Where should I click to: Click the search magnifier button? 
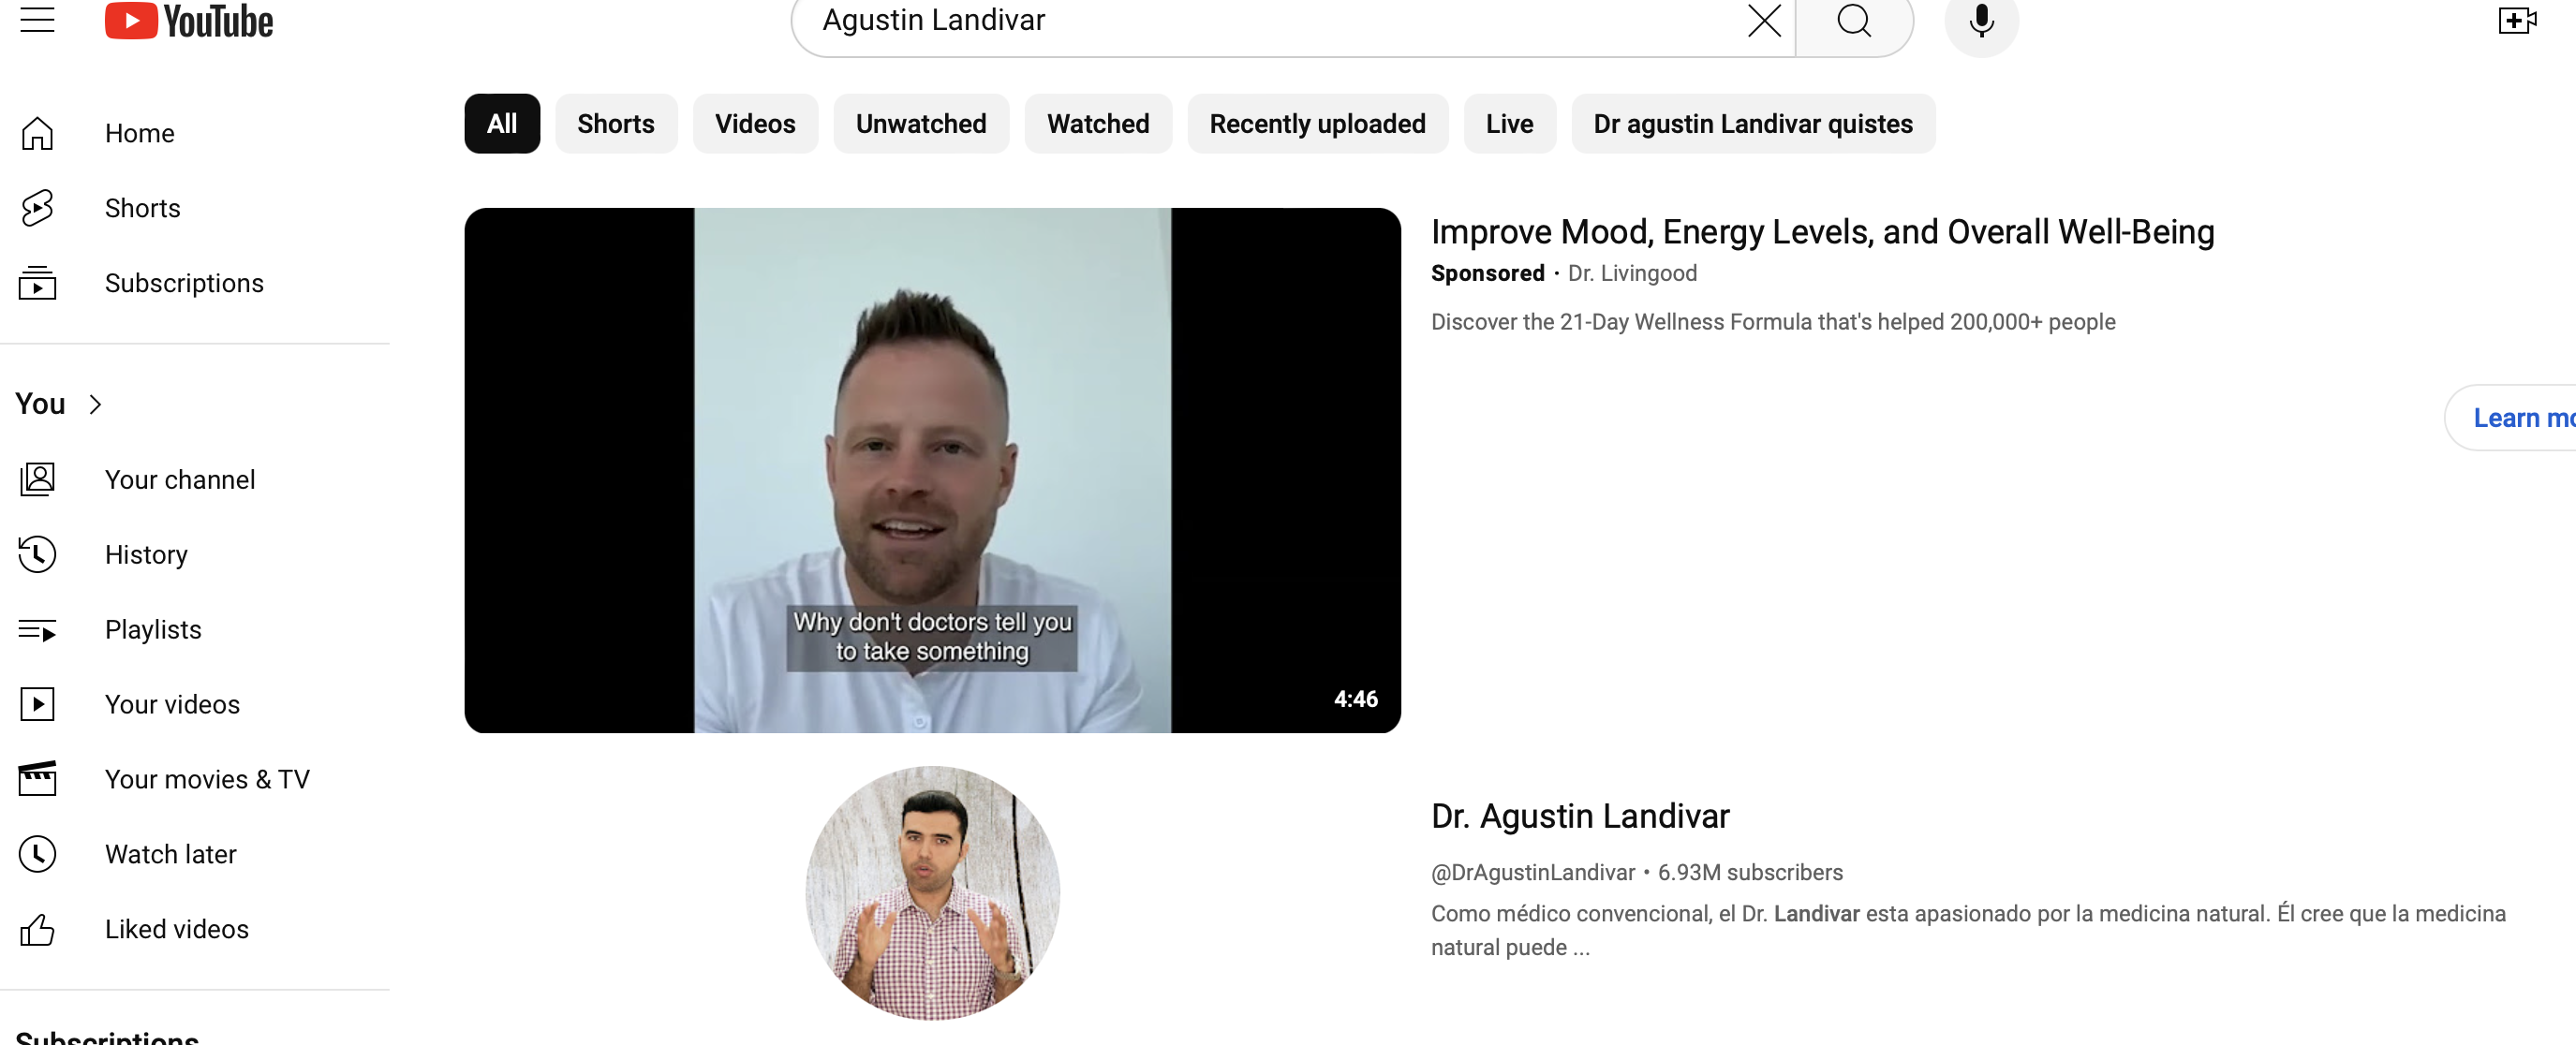[1854, 20]
